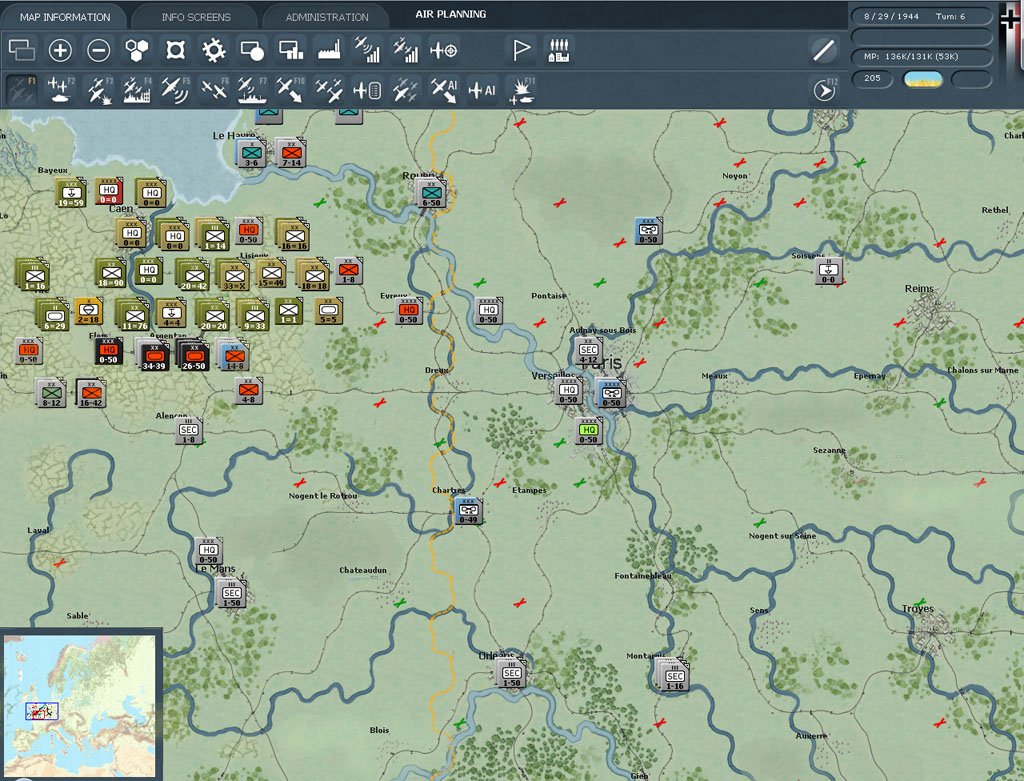Select the 6-50 unit at Rouen
Screen dimensions: 1024x781
431,194
